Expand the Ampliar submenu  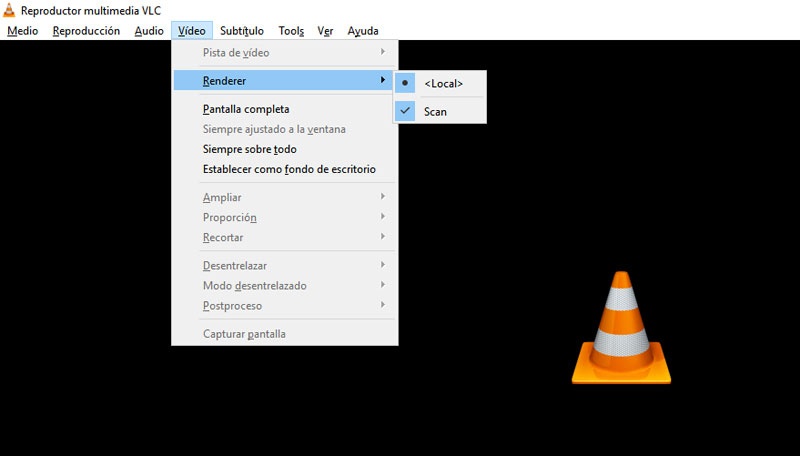[x=285, y=197]
